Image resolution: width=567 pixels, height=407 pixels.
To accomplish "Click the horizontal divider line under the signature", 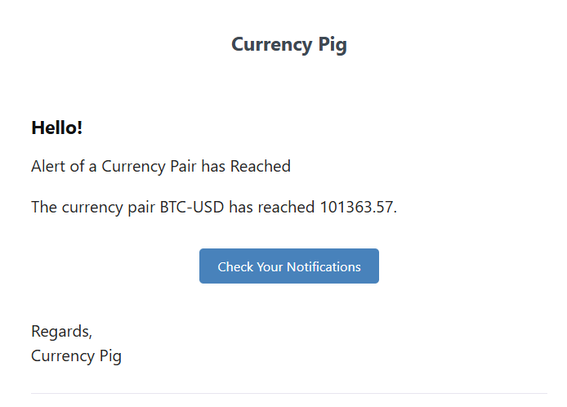I will (x=289, y=393).
